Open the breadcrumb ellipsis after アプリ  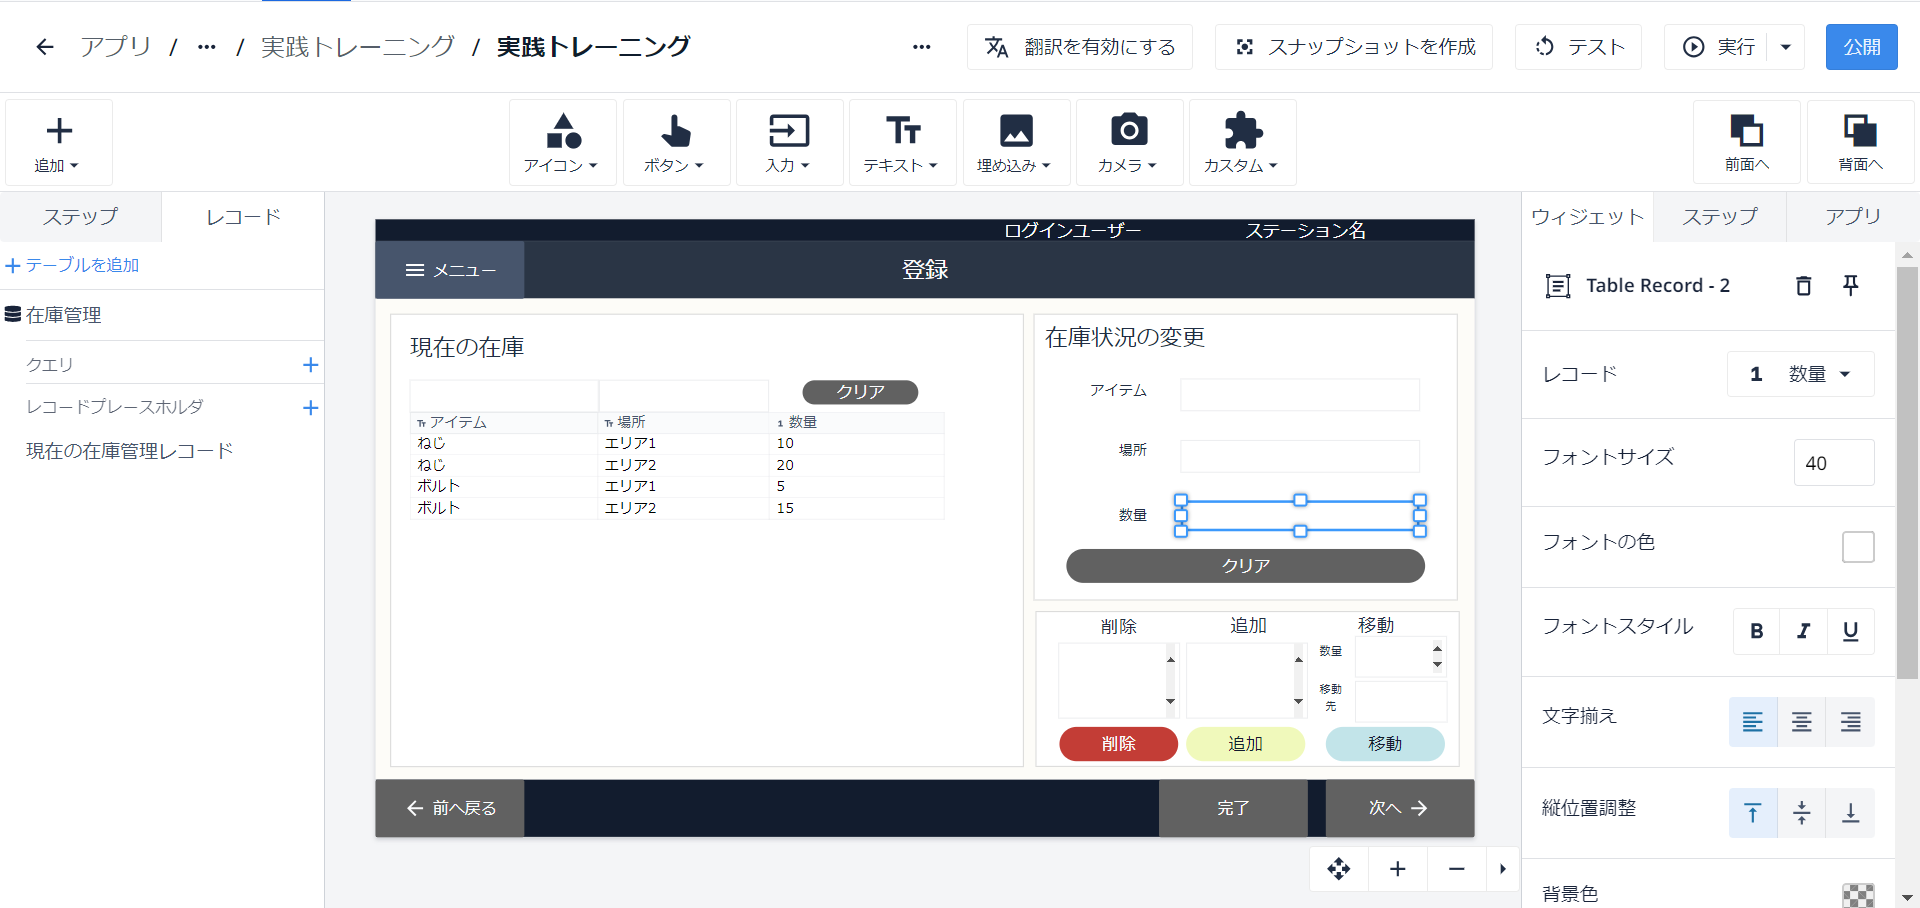(207, 47)
